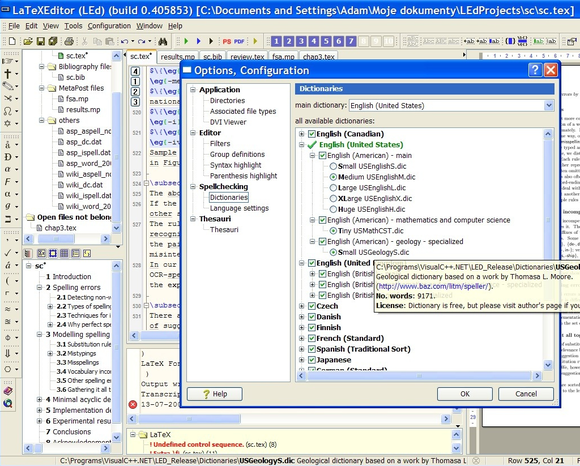Image resolution: width=580 pixels, height=466 pixels.
Task: Click the help question icon in dialog title
Action: (535, 70)
